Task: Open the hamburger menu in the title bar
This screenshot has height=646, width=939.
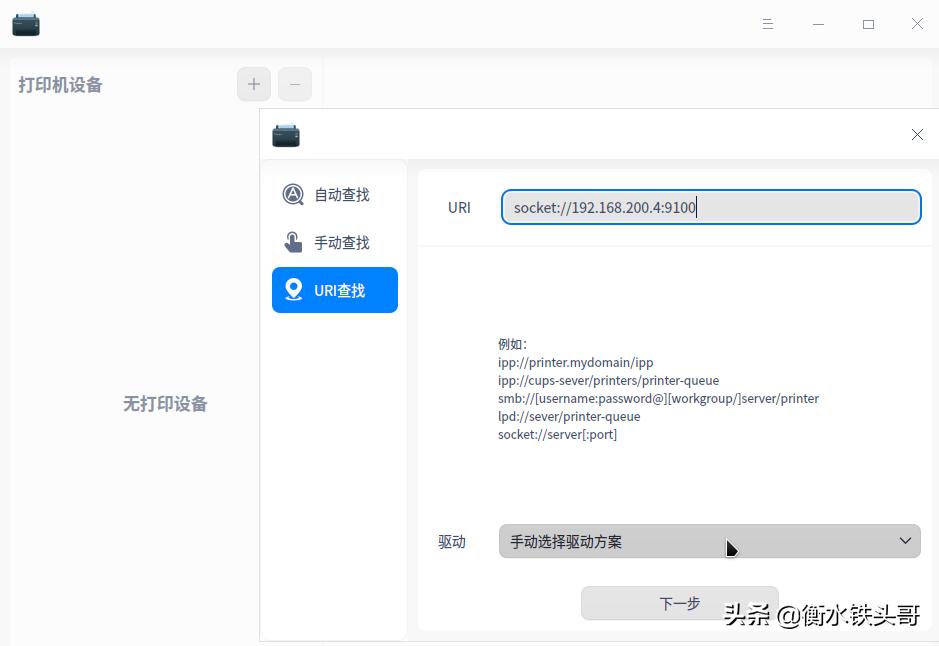Action: click(x=767, y=23)
